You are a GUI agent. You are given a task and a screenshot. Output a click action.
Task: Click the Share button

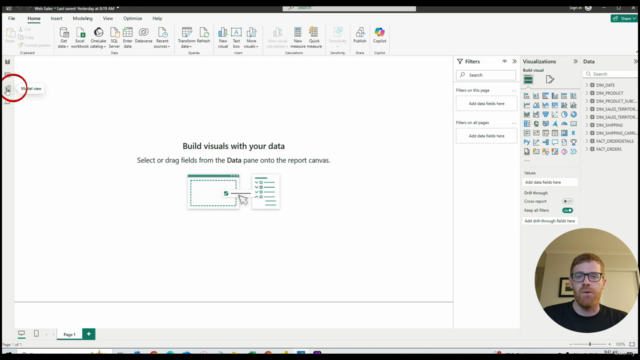(x=624, y=18)
